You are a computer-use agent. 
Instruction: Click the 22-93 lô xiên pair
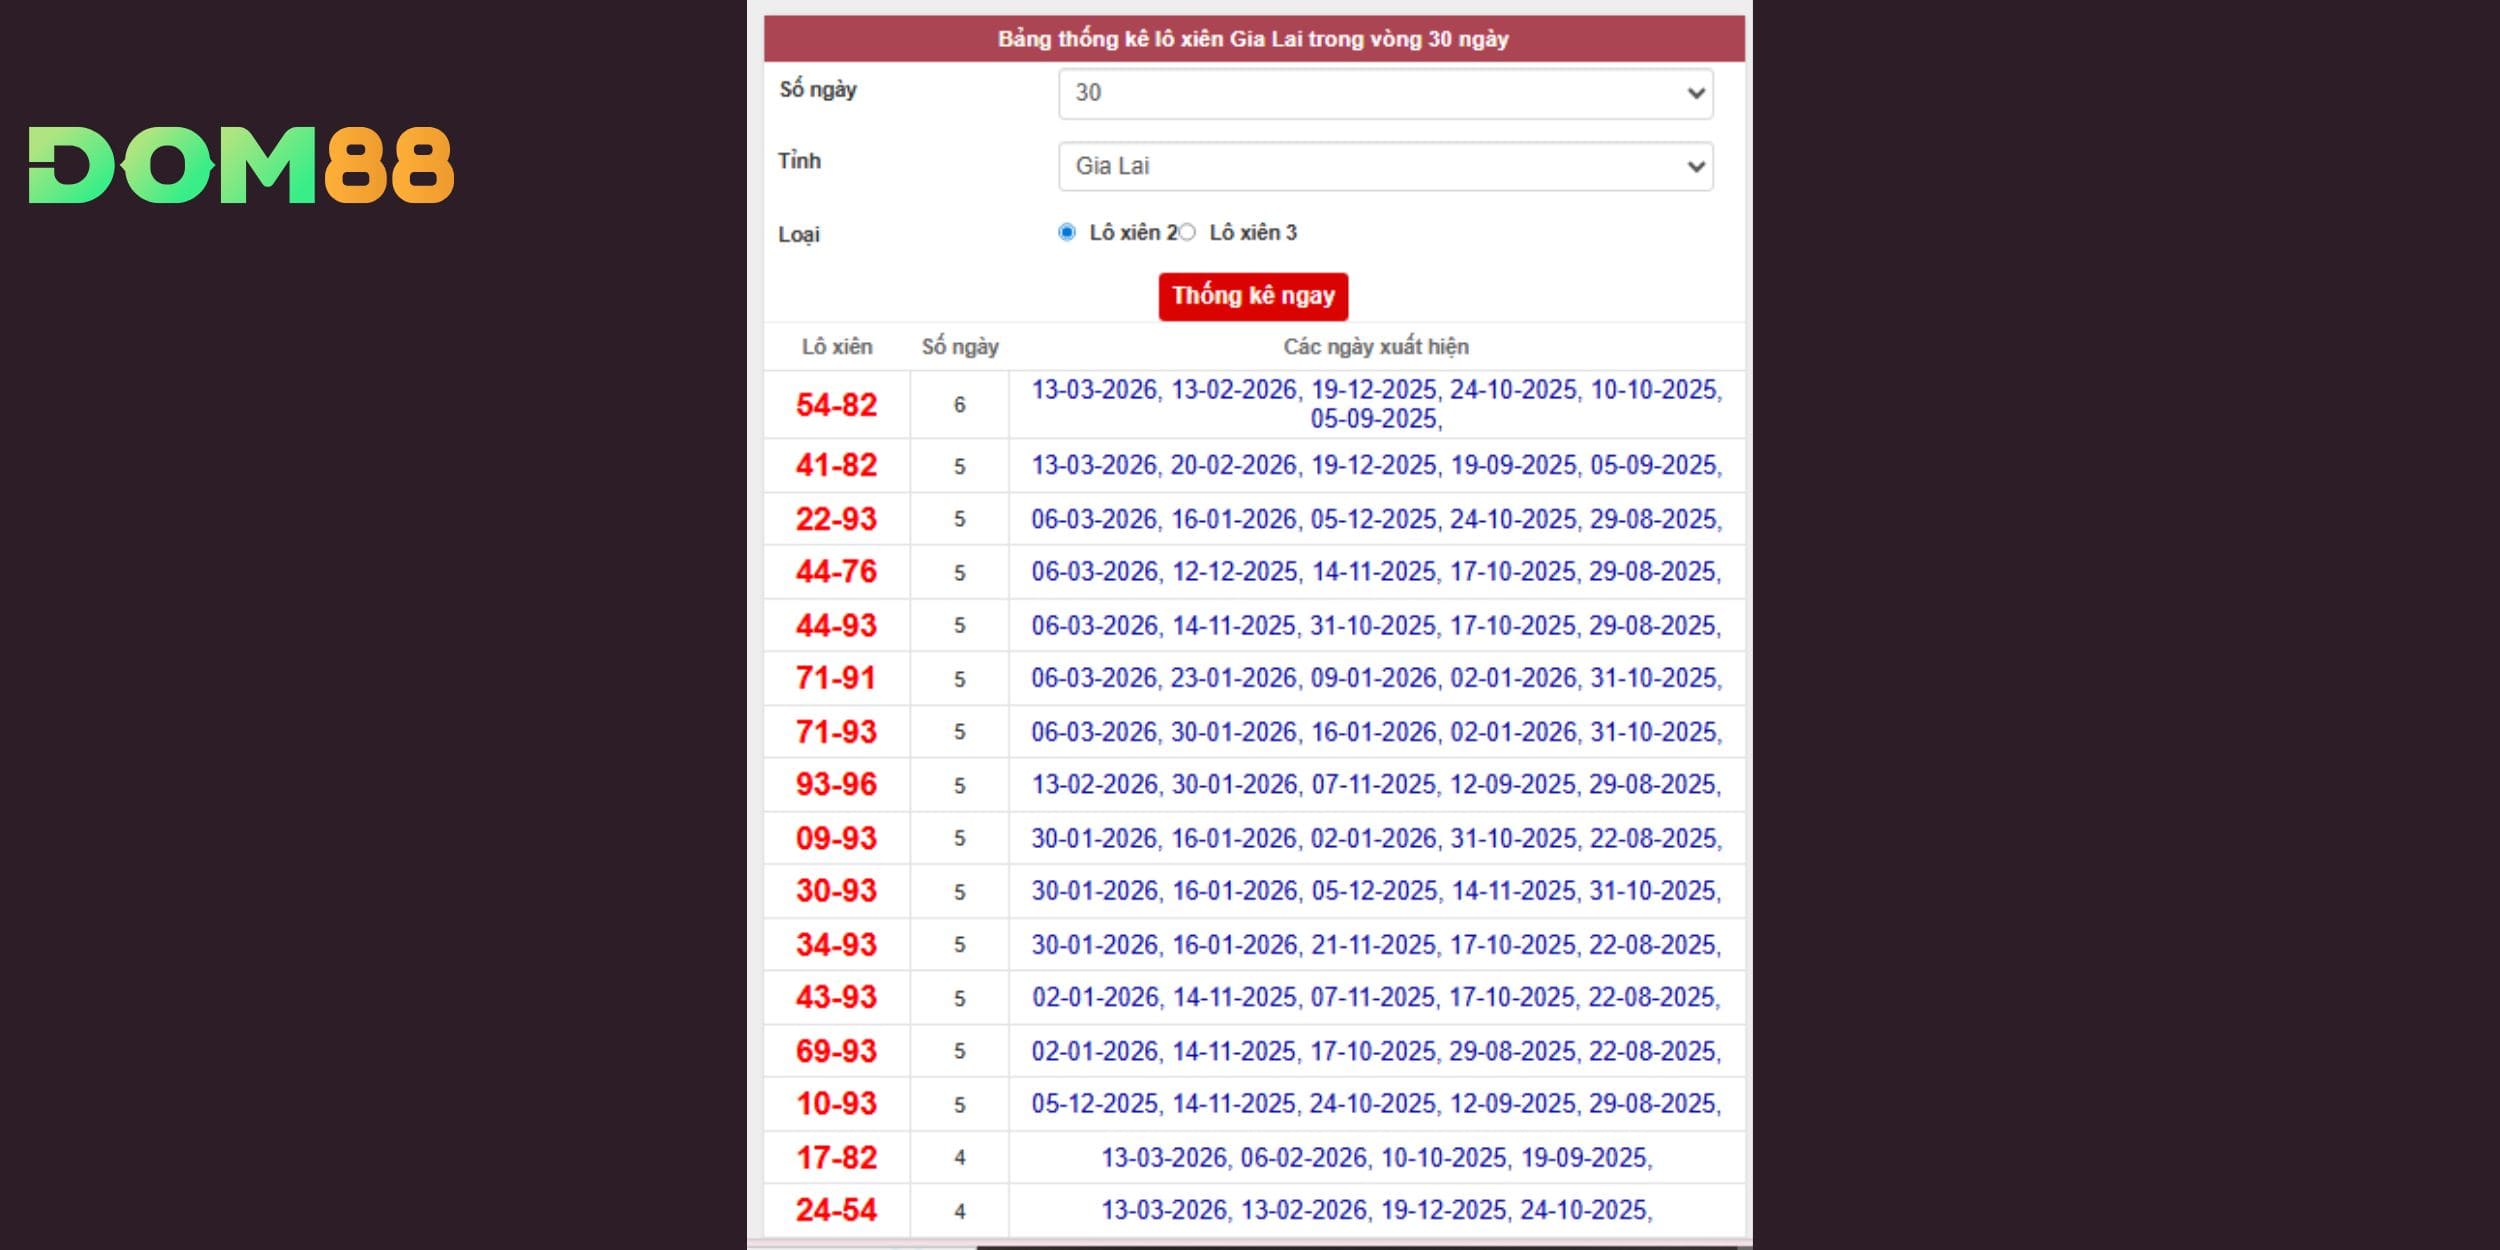(836, 519)
